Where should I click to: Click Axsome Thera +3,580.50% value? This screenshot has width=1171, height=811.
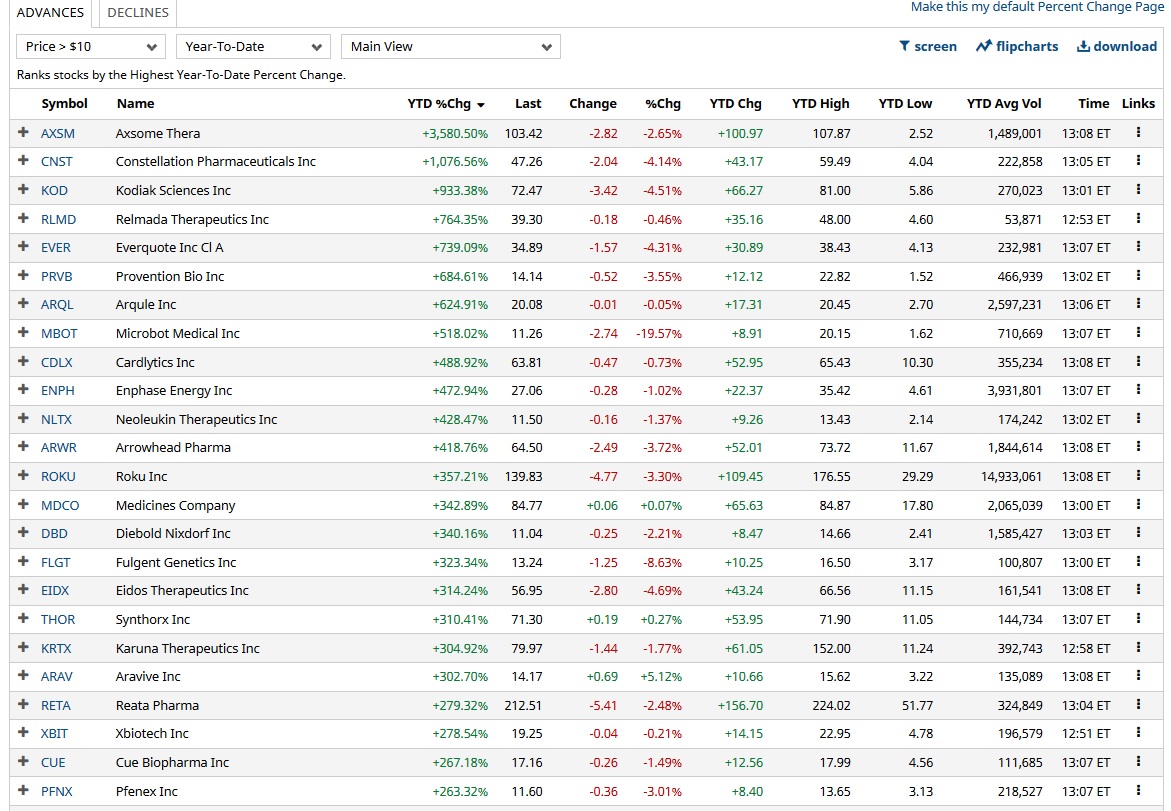click(x=455, y=134)
